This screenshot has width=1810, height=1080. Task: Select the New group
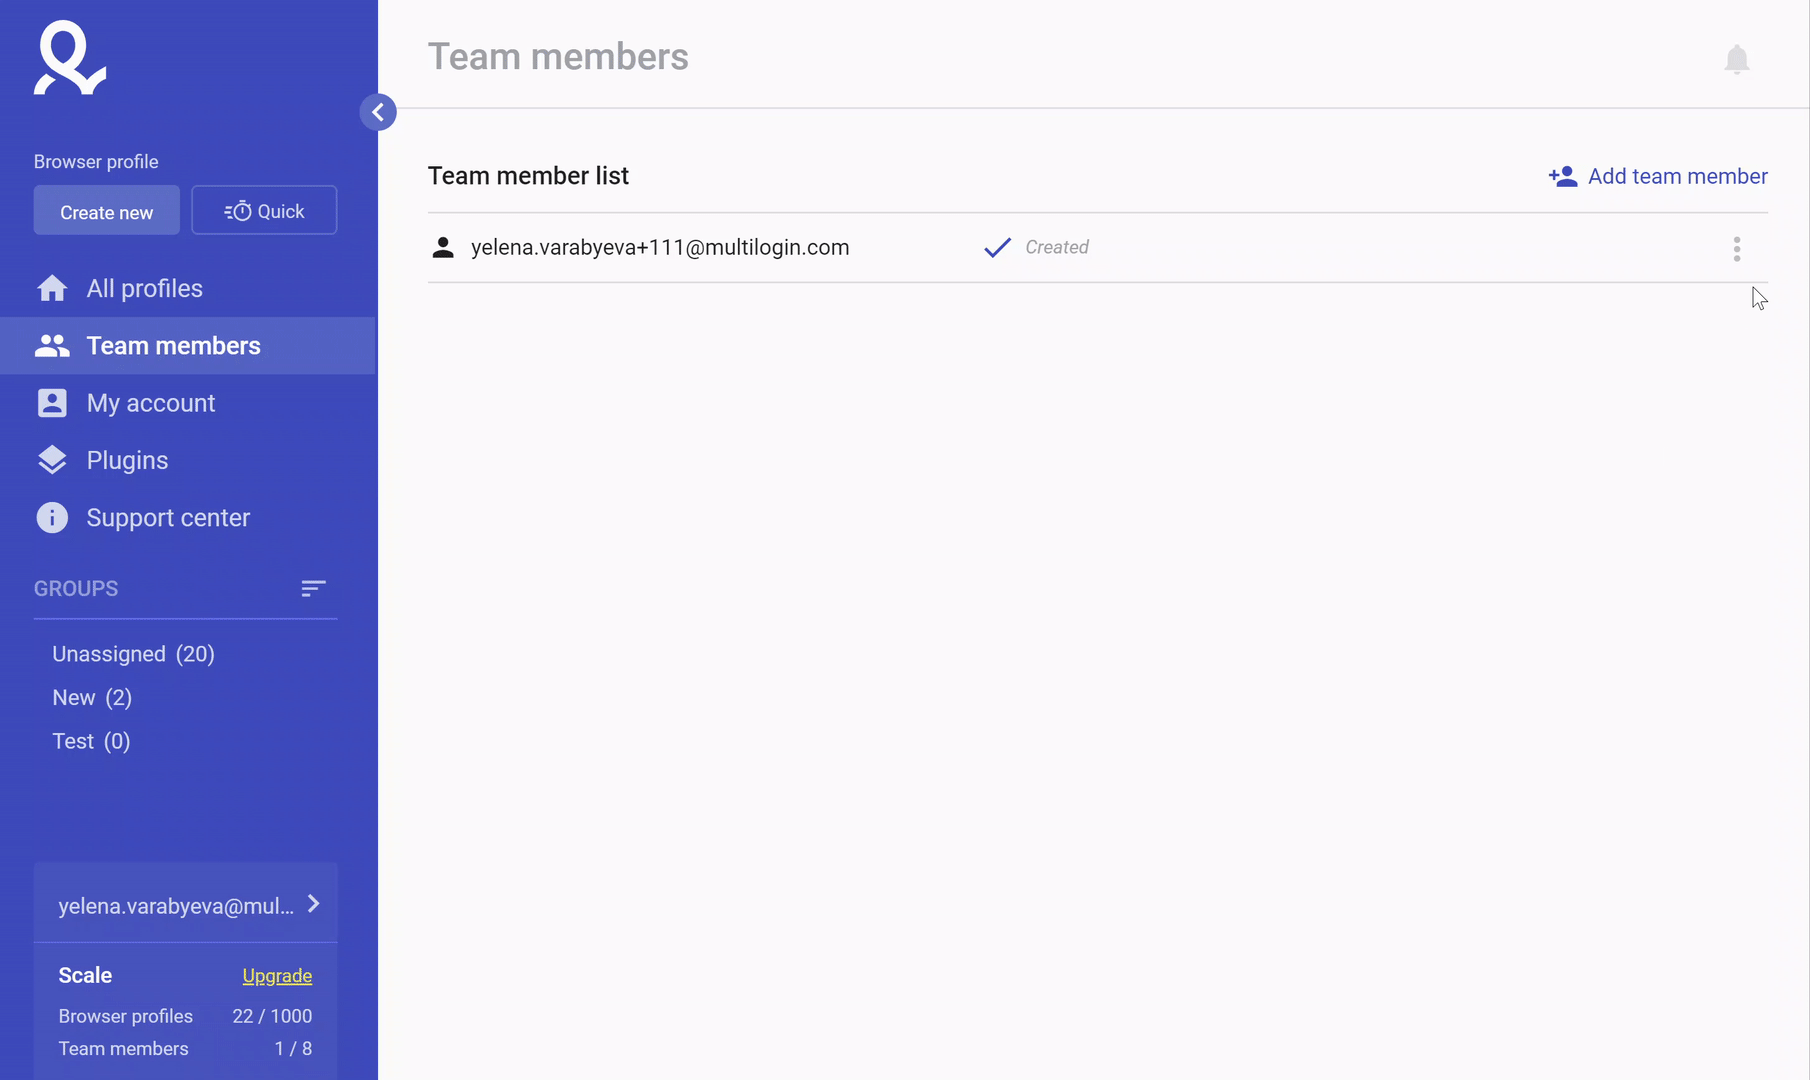(92, 698)
